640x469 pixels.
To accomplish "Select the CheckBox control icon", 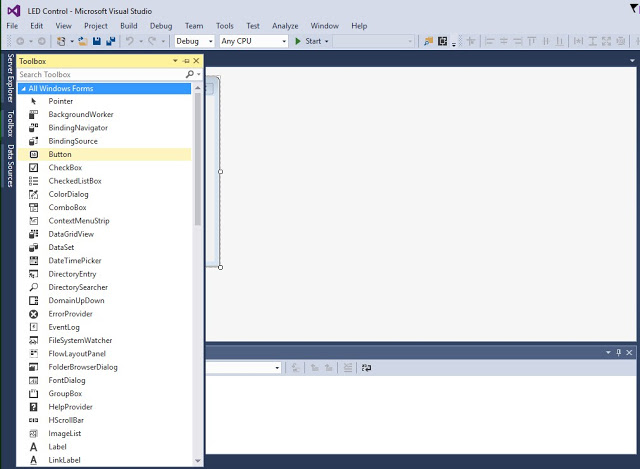I will click(34, 168).
